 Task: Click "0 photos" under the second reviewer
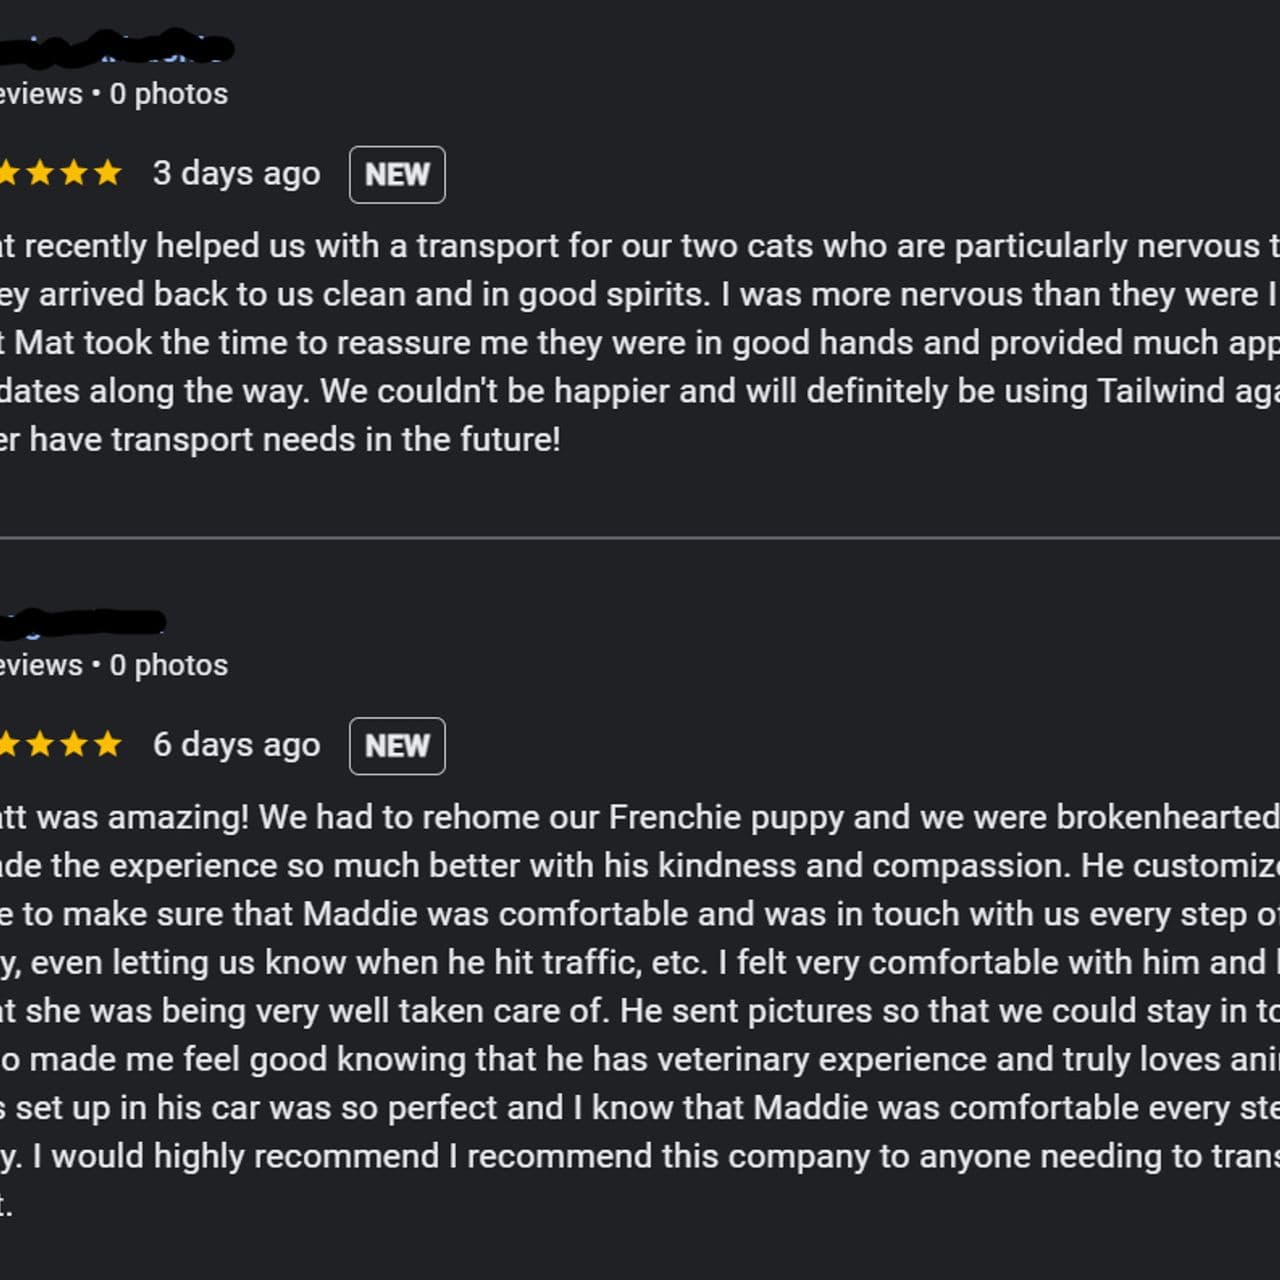point(169,665)
